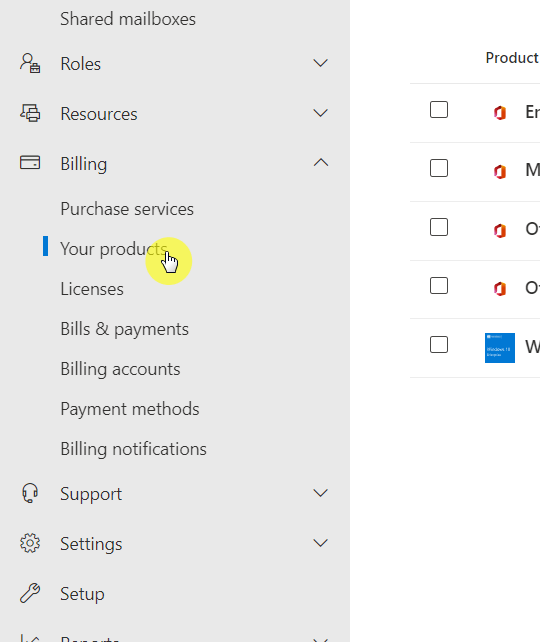The image size is (540, 642).
Task: Tick the checkbox of the second product row
Action: tap(438, 168)
